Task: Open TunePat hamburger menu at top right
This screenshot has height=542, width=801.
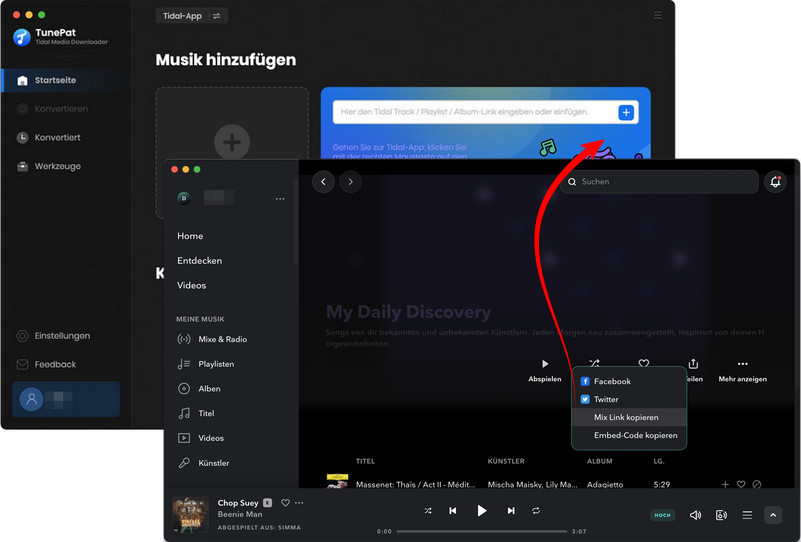Action: click(x=658, y=15)
